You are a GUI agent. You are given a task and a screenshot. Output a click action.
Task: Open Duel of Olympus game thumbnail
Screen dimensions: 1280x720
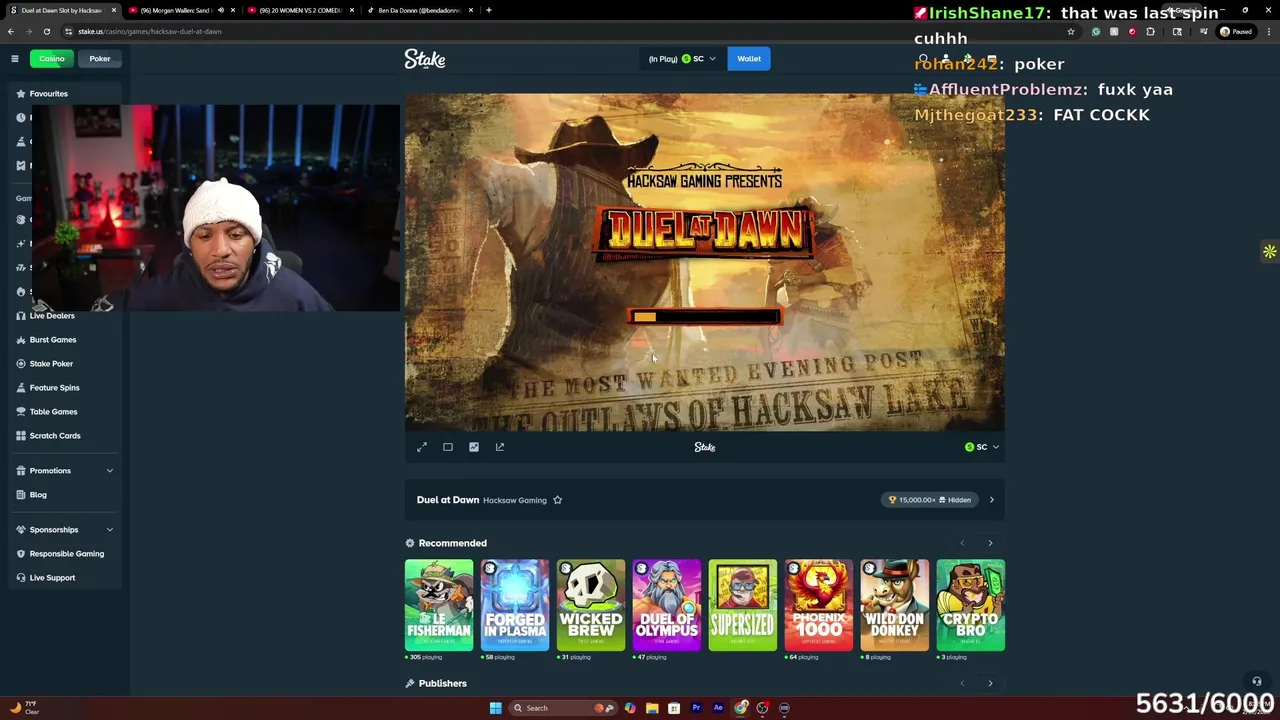pos(667,605)
